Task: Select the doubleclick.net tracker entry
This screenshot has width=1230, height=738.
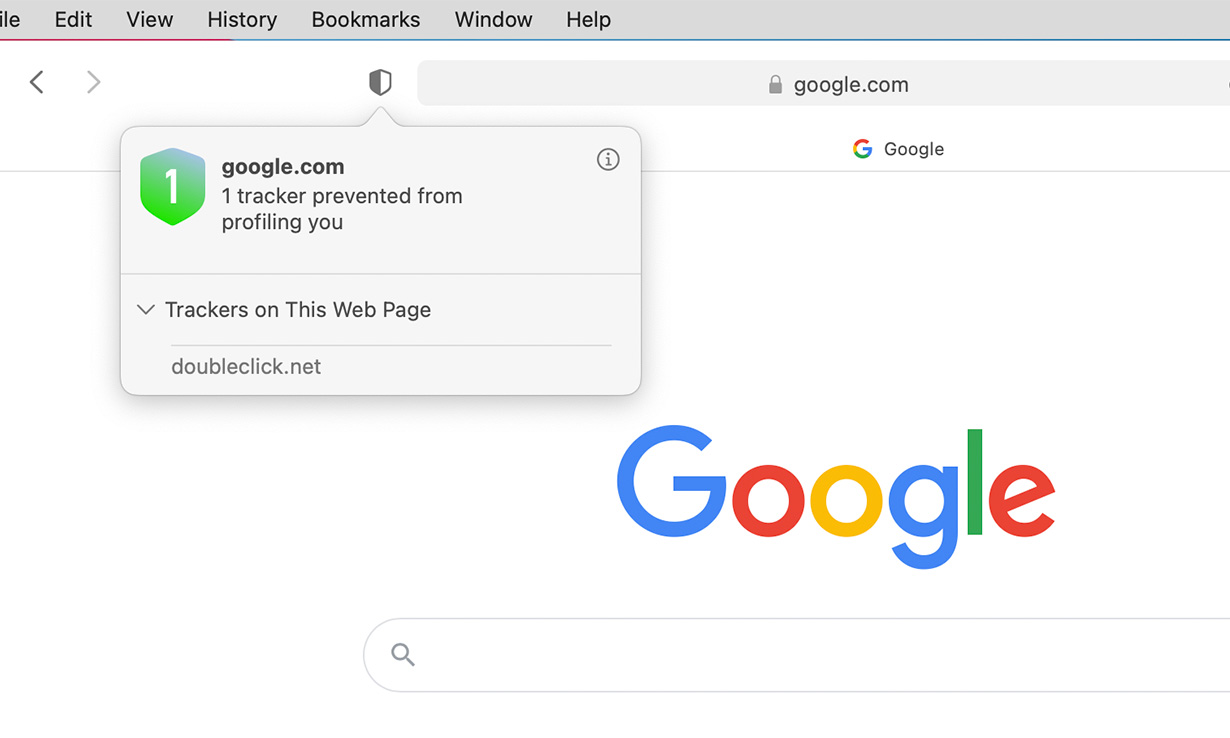Action: tap(246, 367)
